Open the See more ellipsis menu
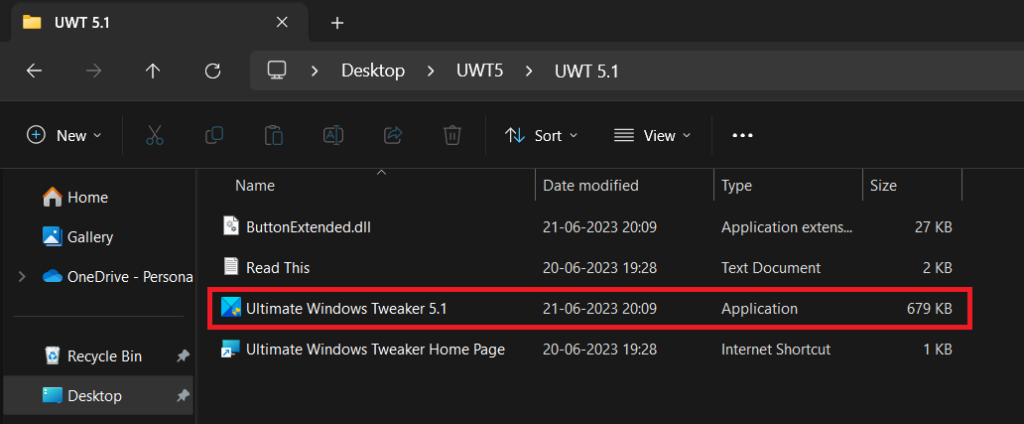Viewport: 1024px width, 424px height. click(742, 135)
